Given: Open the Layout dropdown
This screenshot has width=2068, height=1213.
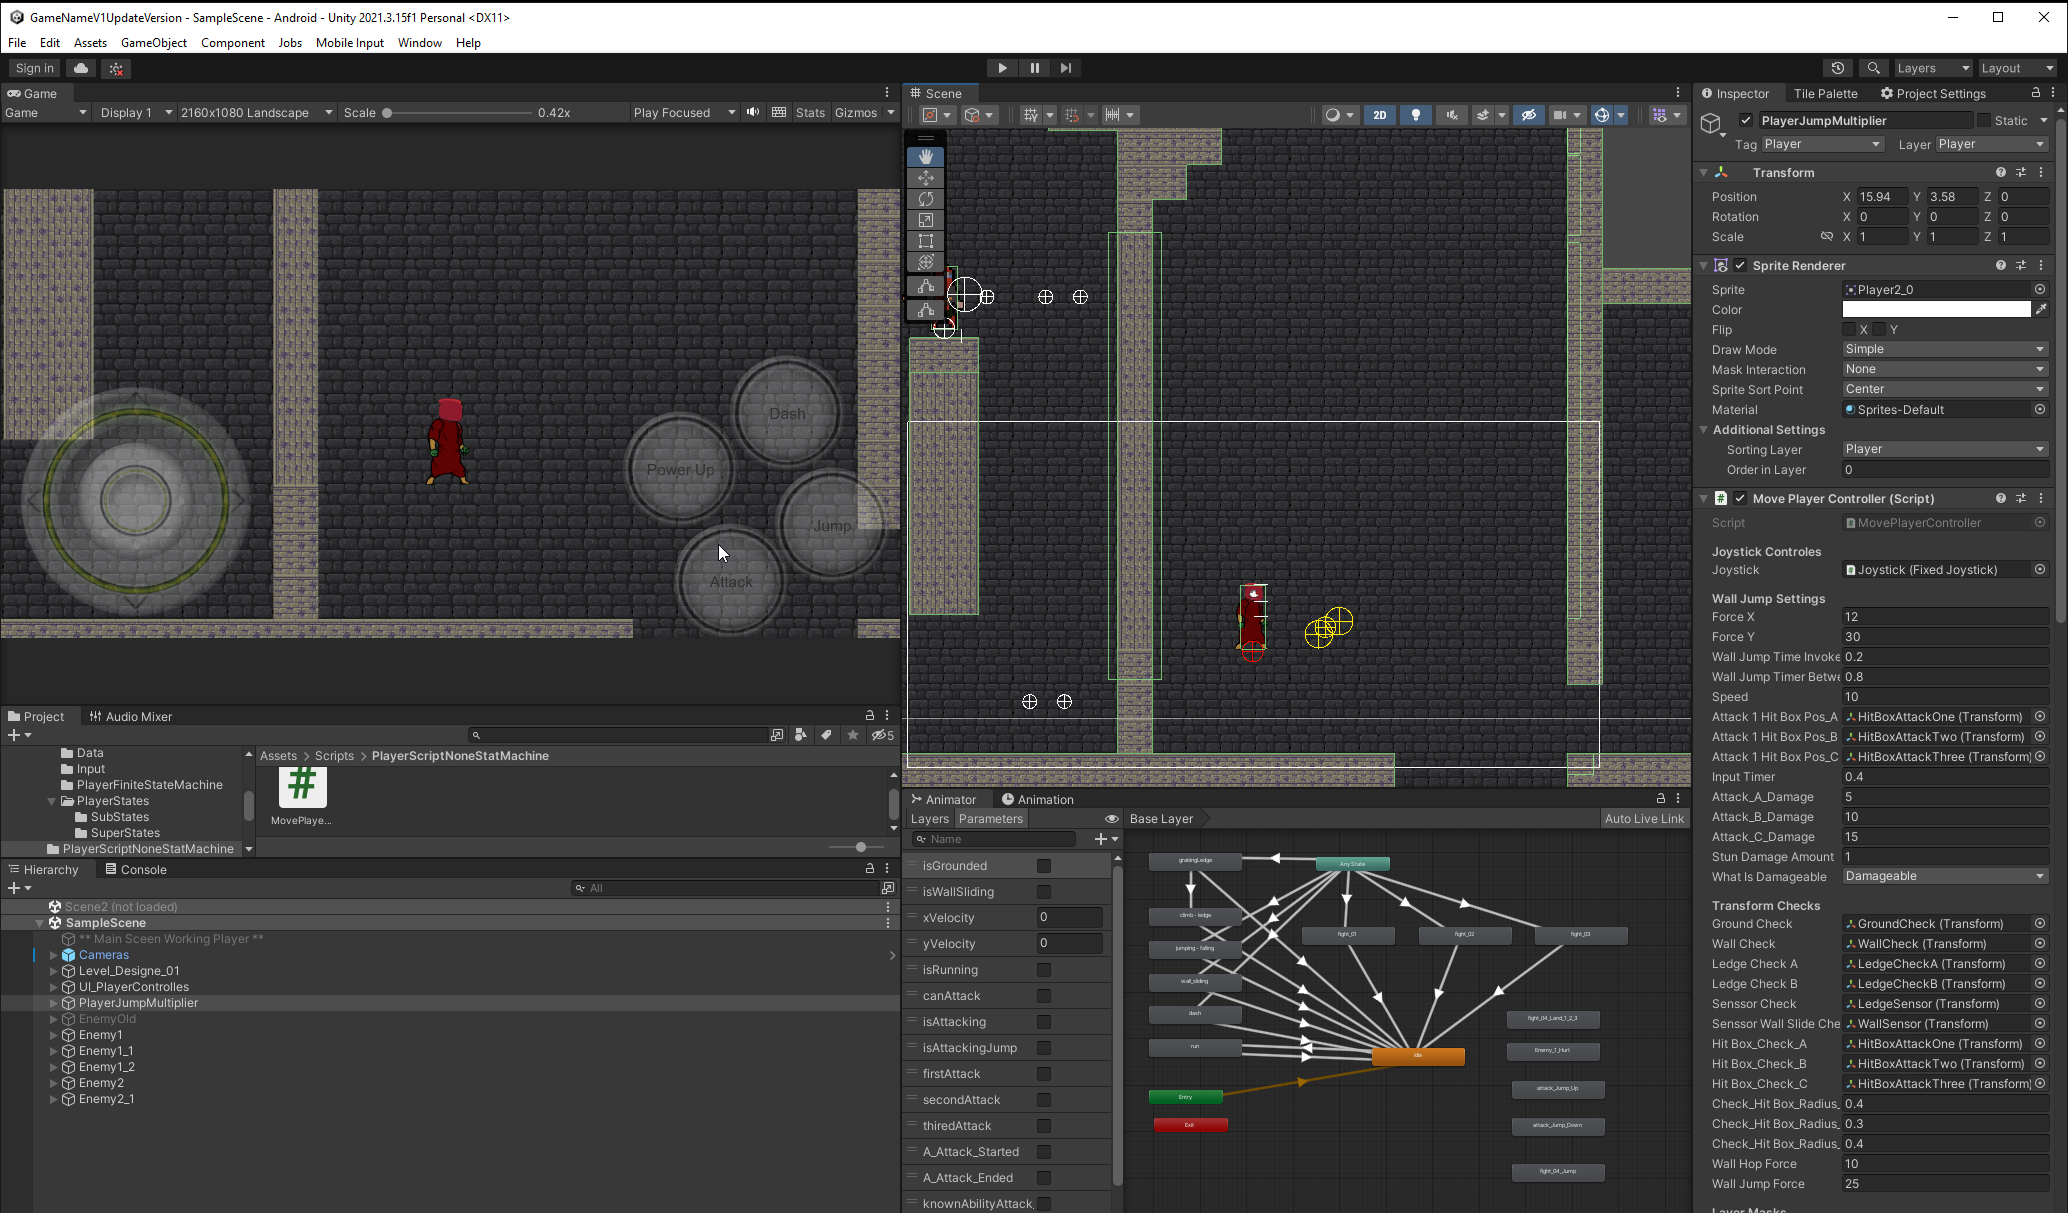Looking at the screenshot, I should 2015,67.
